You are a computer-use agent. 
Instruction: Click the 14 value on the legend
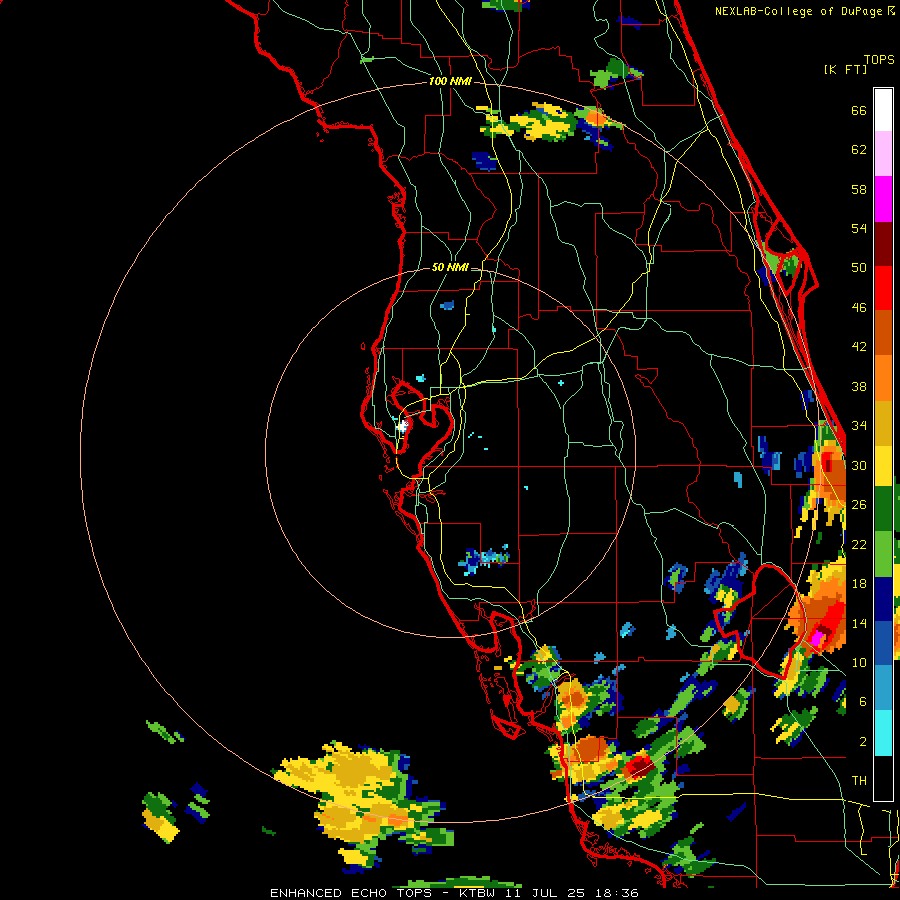coord(859,623)
